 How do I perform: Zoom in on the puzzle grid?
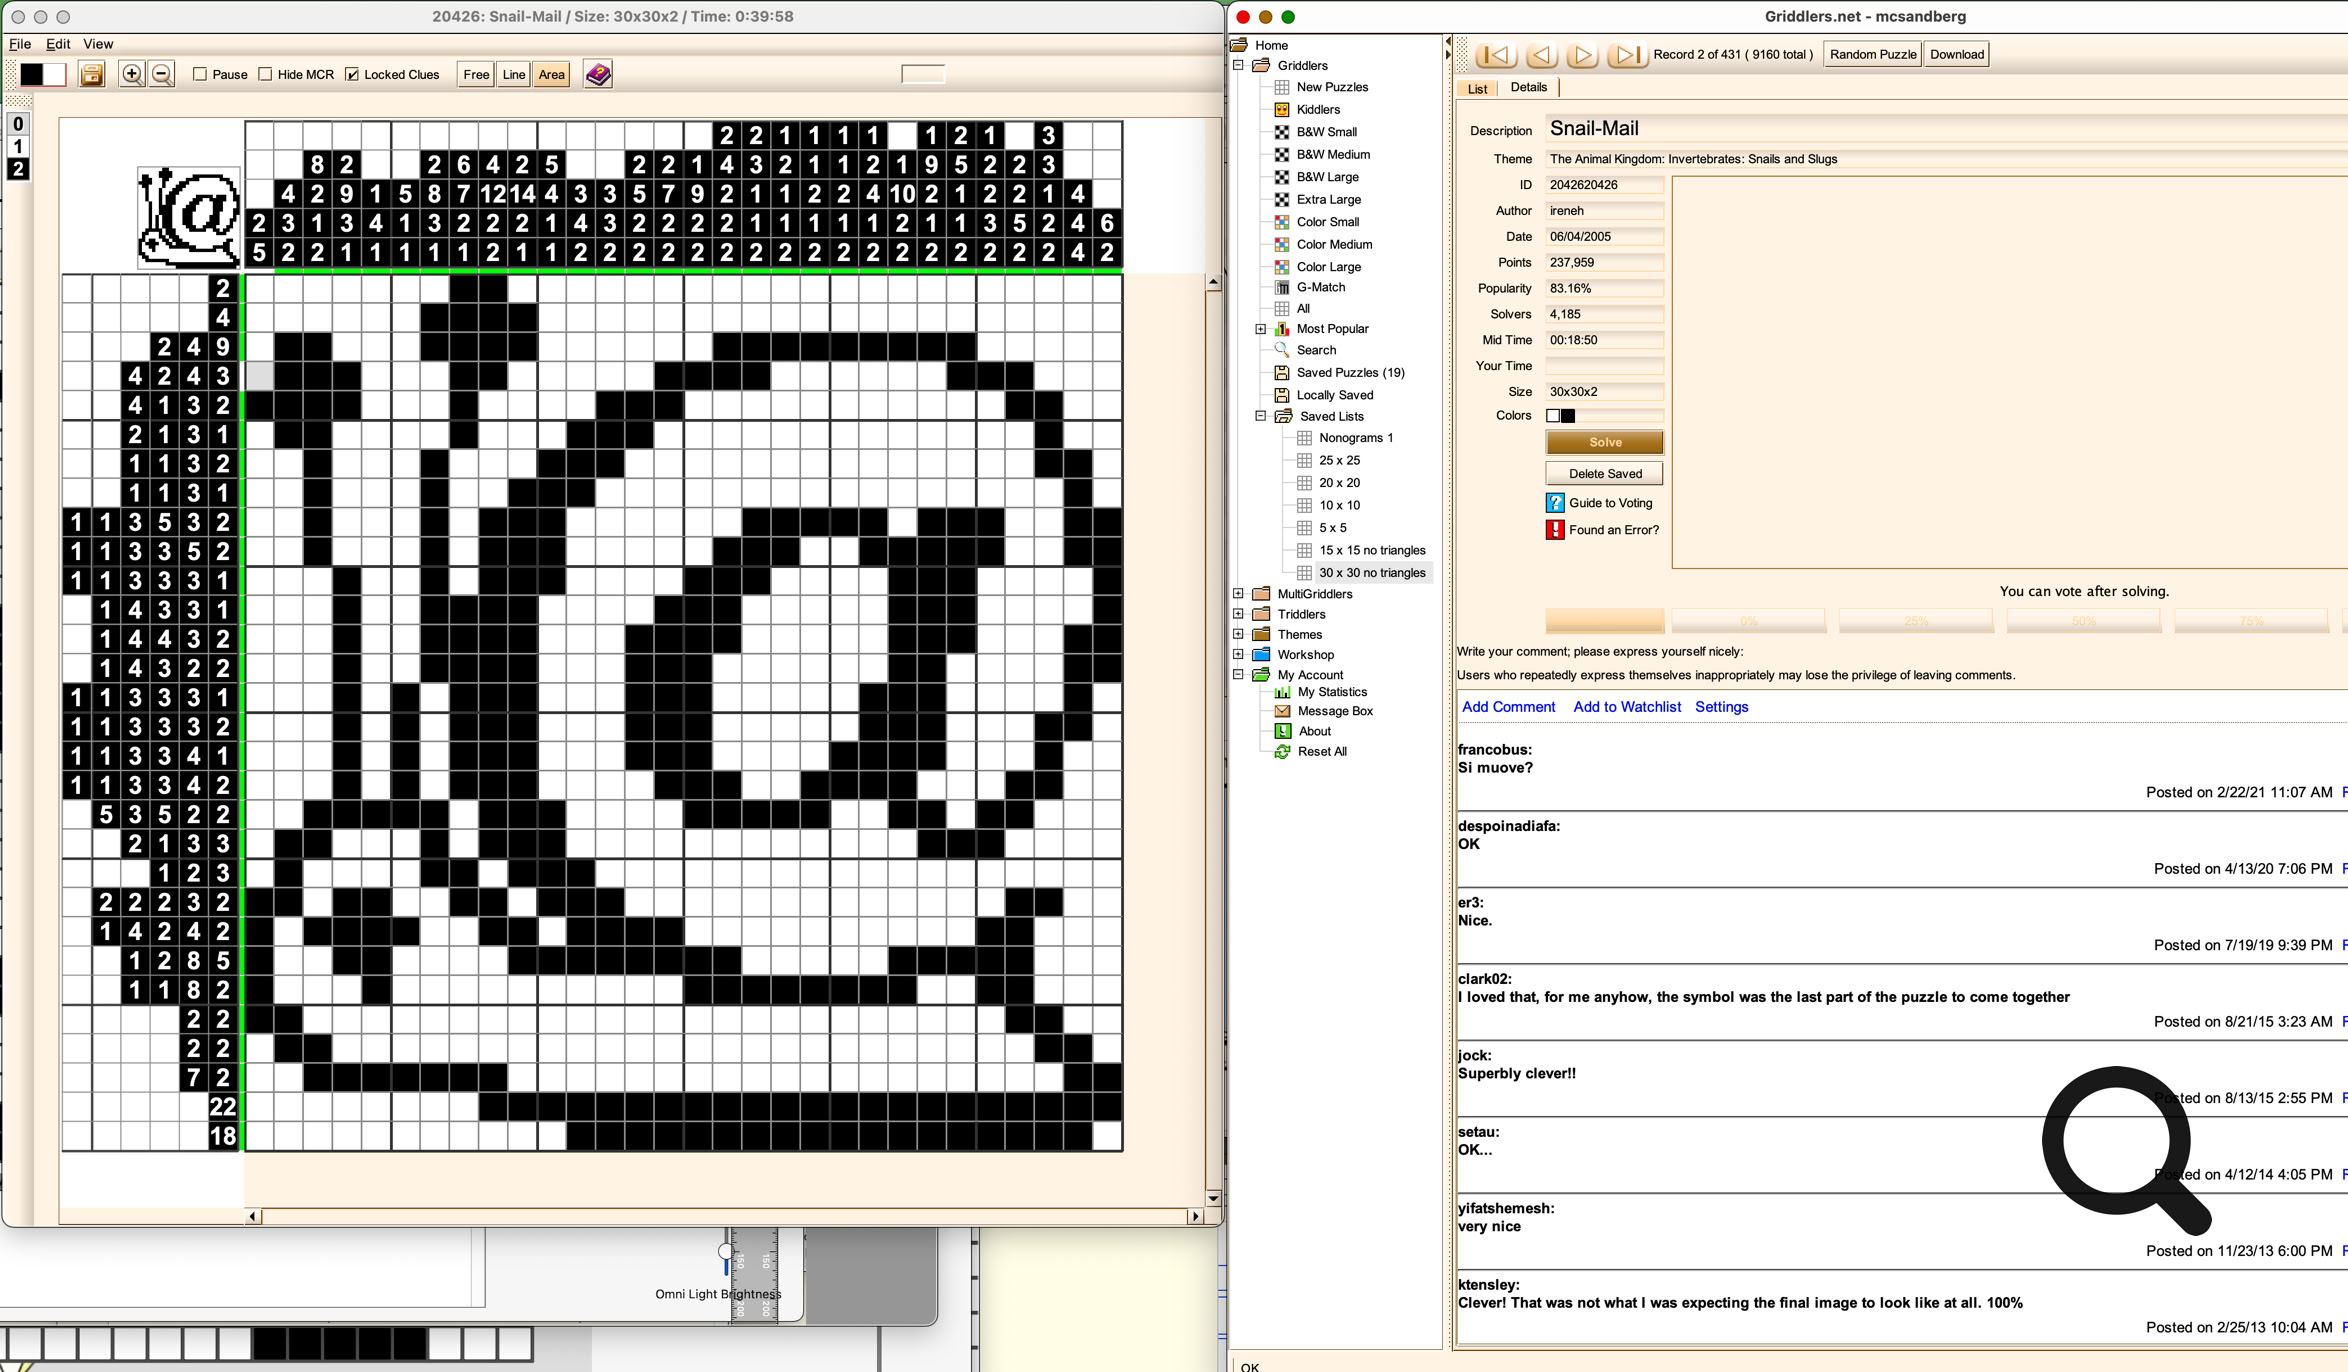(131, 74)
